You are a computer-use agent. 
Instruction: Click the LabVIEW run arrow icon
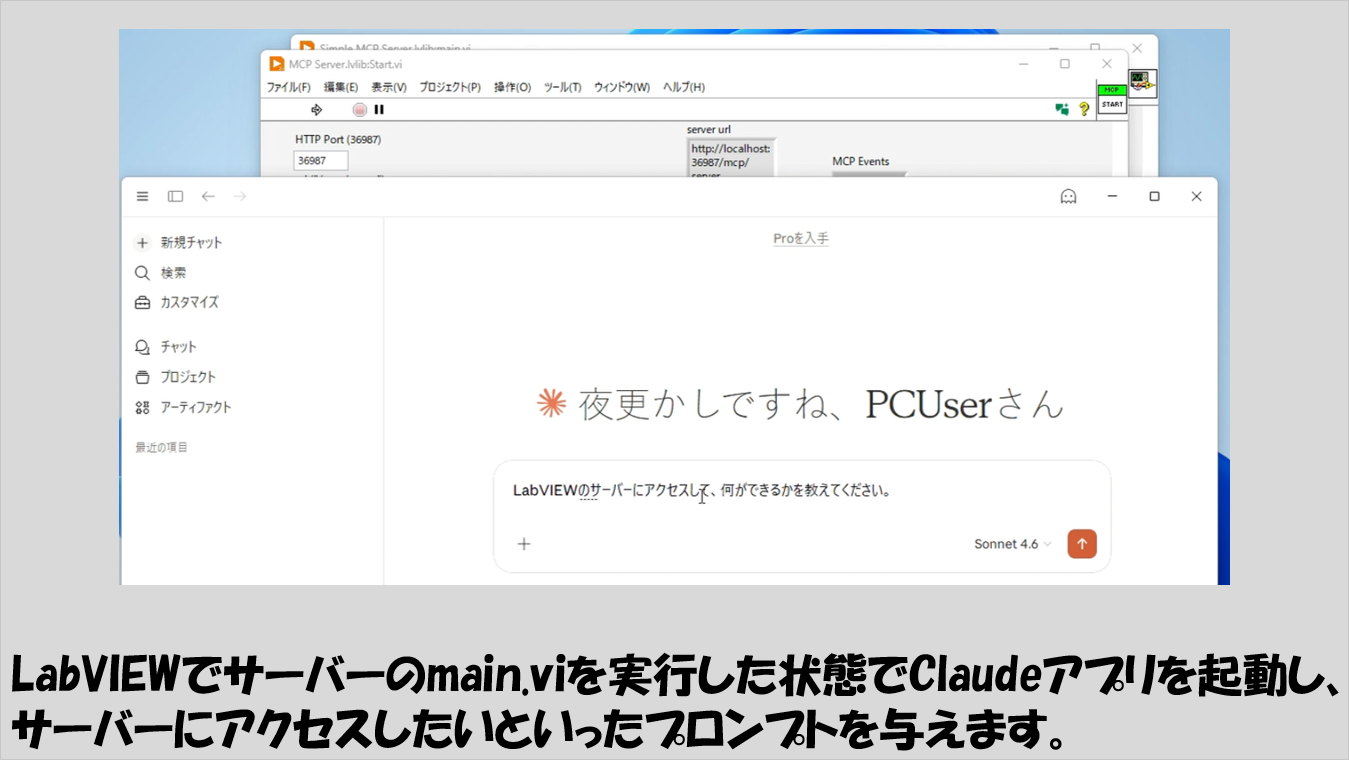pos(317,110)
